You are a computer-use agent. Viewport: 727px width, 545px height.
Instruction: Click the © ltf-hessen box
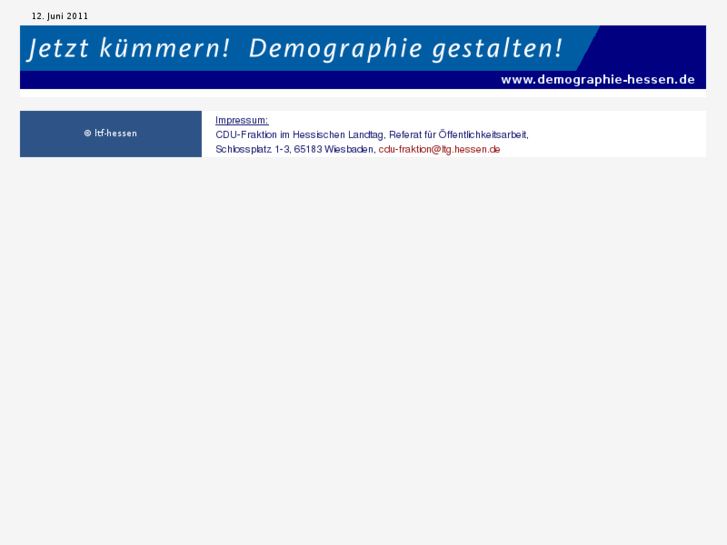click(111, 134)
